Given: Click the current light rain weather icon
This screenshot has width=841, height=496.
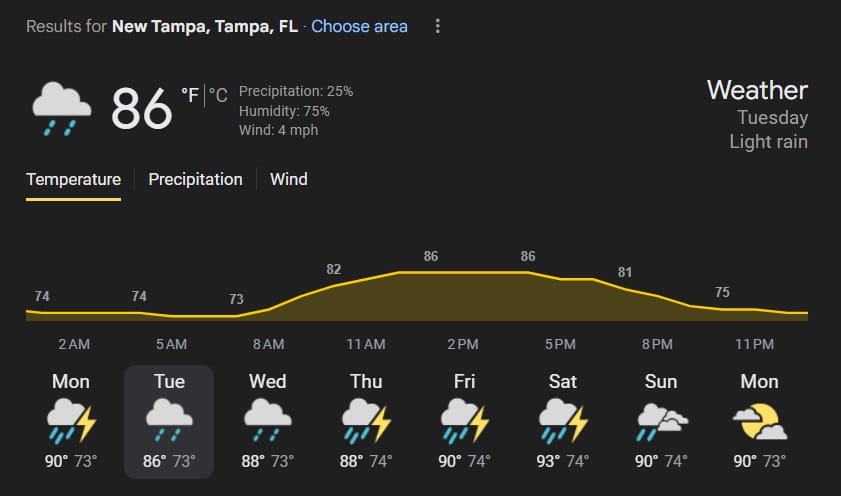Looking at the screenshot, I should 62,109.
